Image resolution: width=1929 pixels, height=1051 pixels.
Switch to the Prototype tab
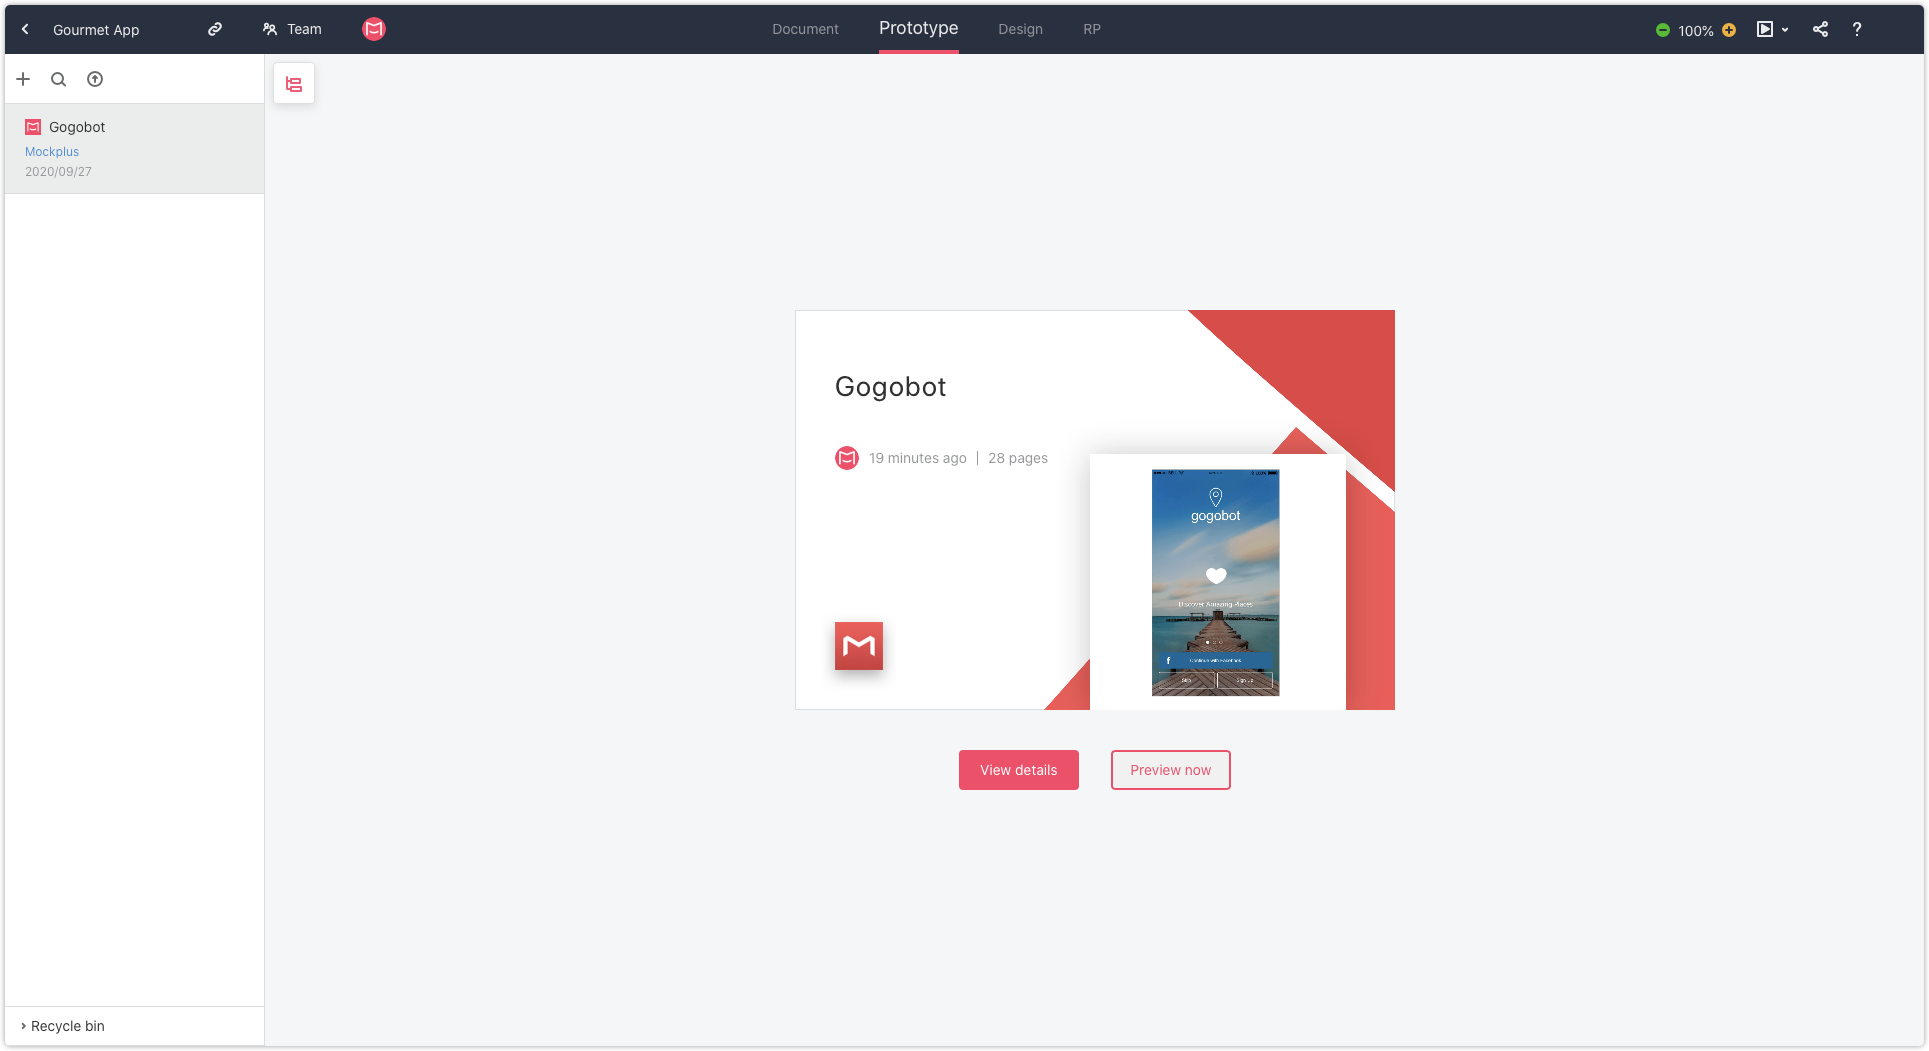coord(918,28)
